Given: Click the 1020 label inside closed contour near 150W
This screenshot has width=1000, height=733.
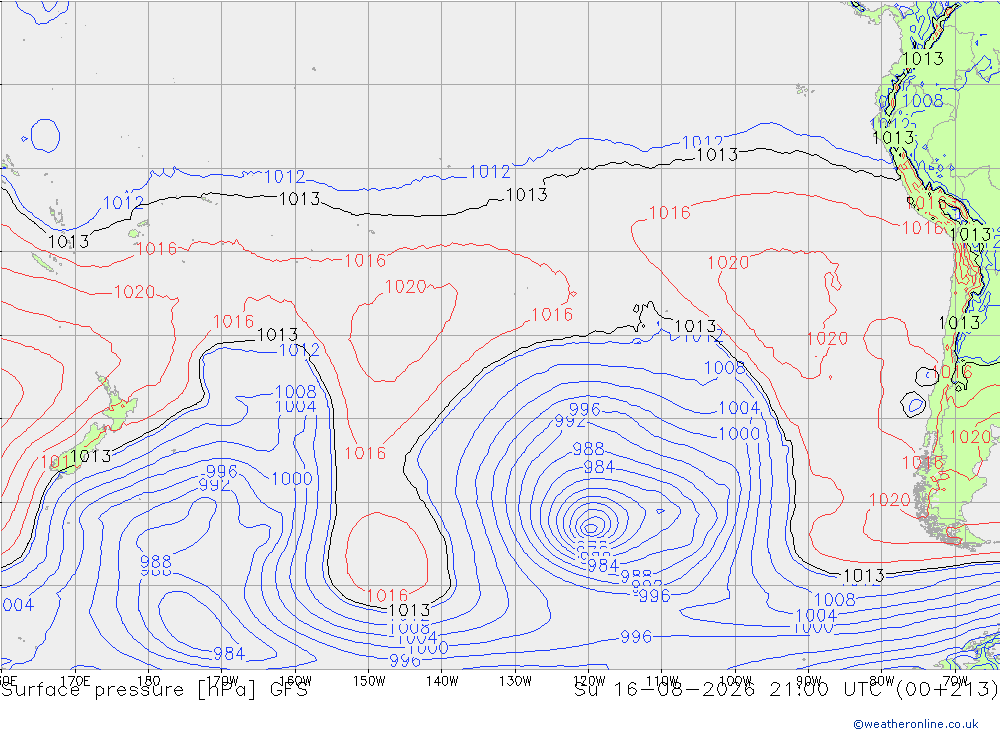Looking at the screenshot, I should point(406,286).
